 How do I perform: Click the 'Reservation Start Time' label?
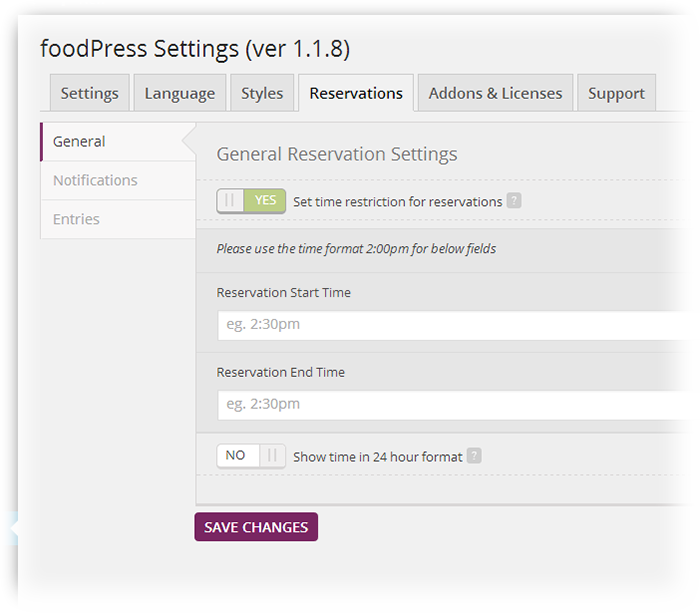[283, 292]
